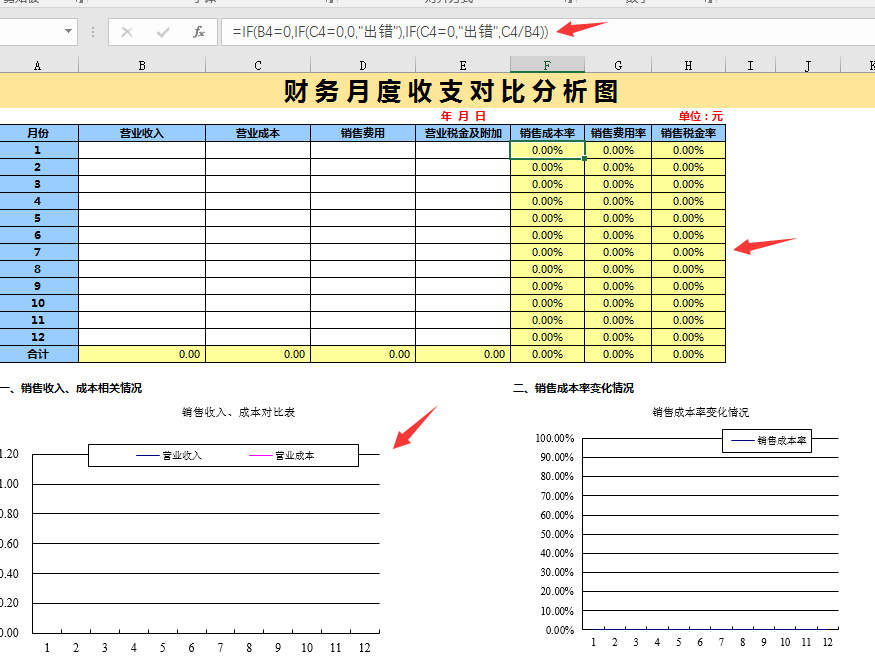Image resolution: width=875 pixels, height=659 pixels.
Task: Click 销售成本率 legend in right chart
Action: tap(768, 440)
